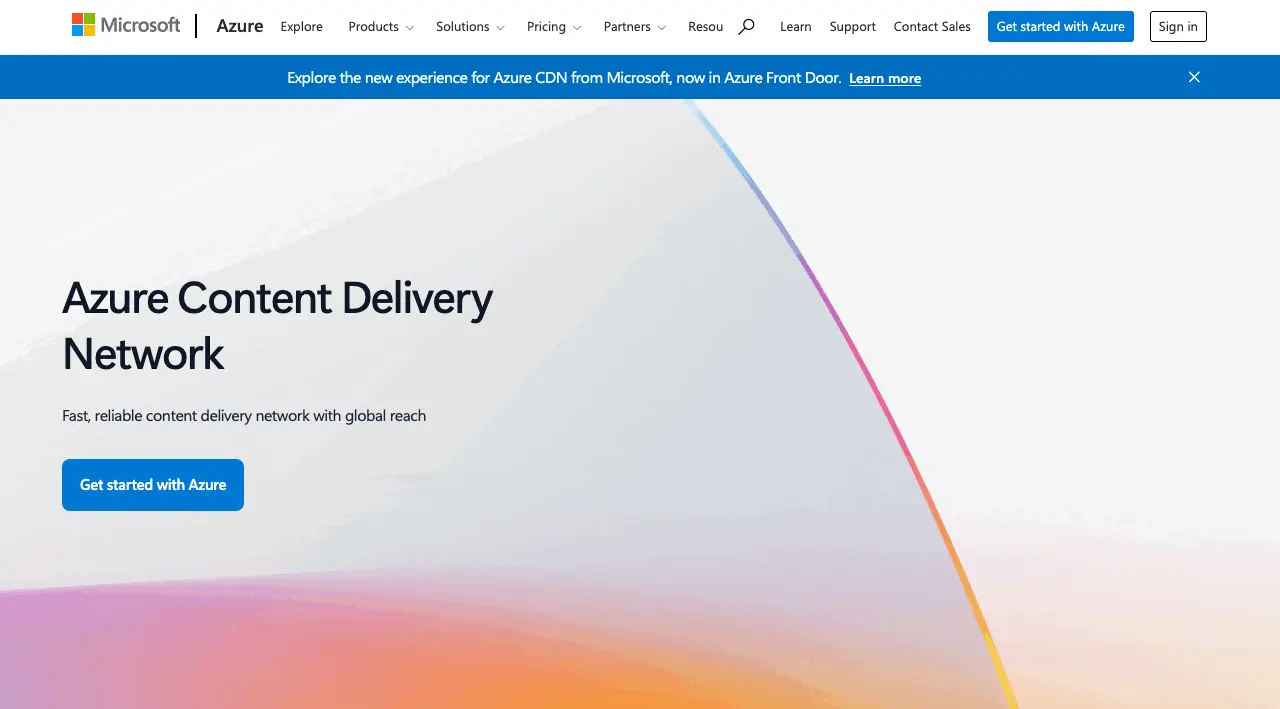Click the Sign in button

(x=1178, y=27)
